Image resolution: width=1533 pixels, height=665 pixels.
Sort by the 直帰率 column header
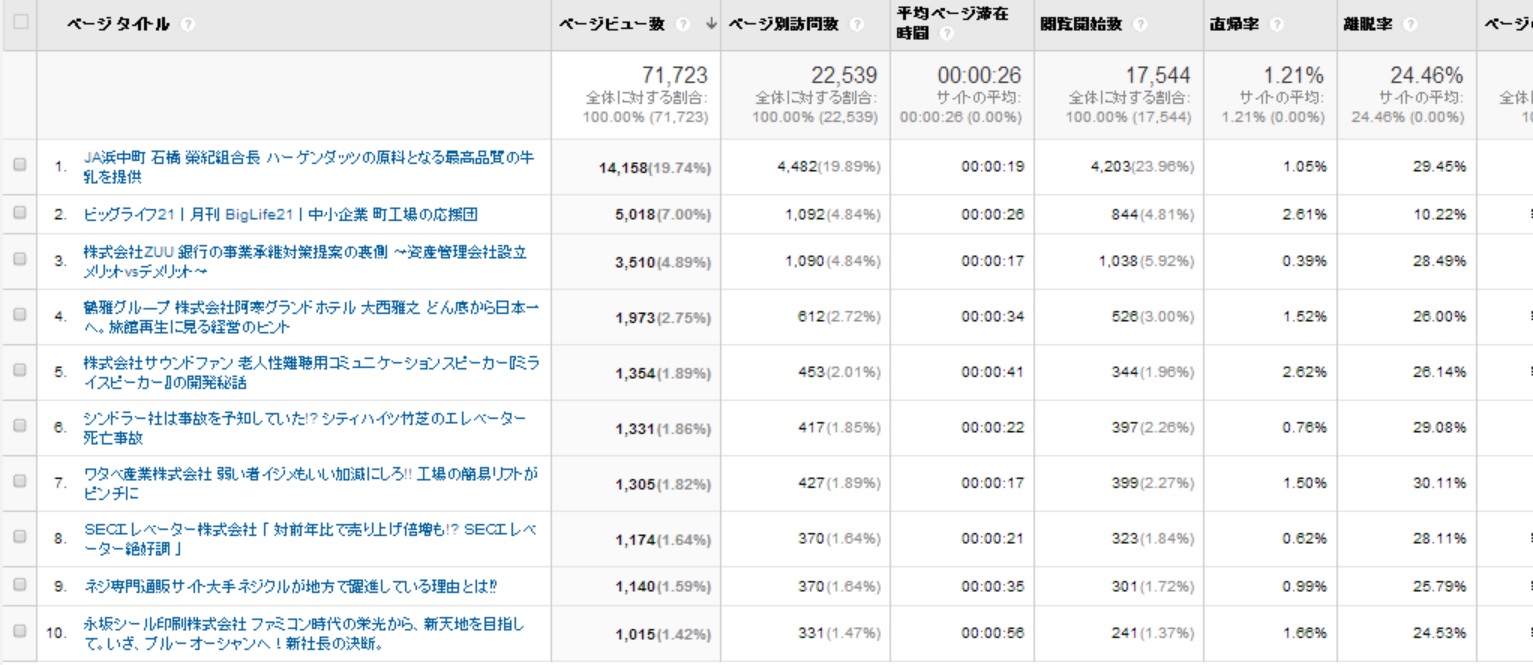click(x=1233, y=24)
